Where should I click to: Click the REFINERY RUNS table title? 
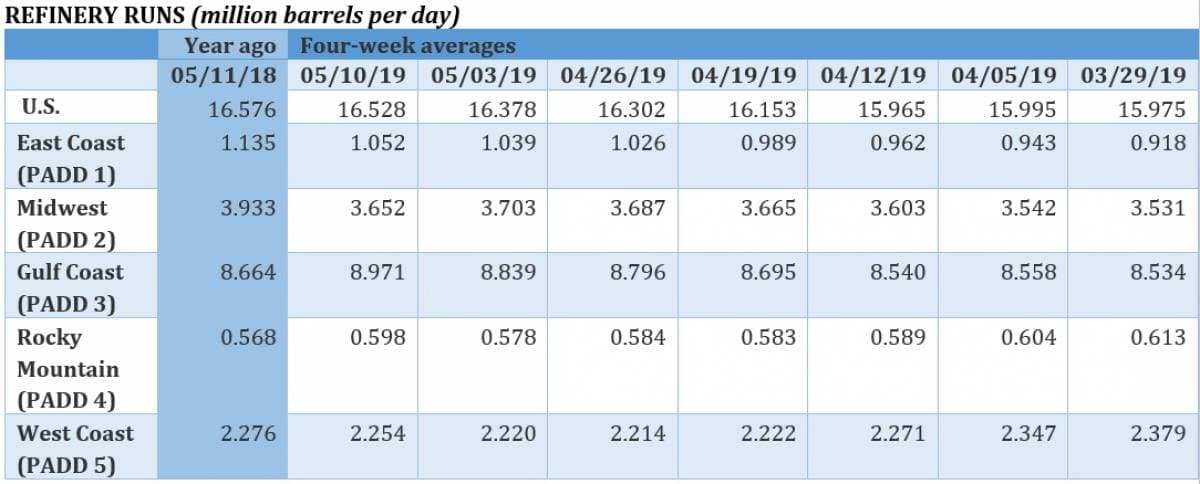(x=232, y=16)
